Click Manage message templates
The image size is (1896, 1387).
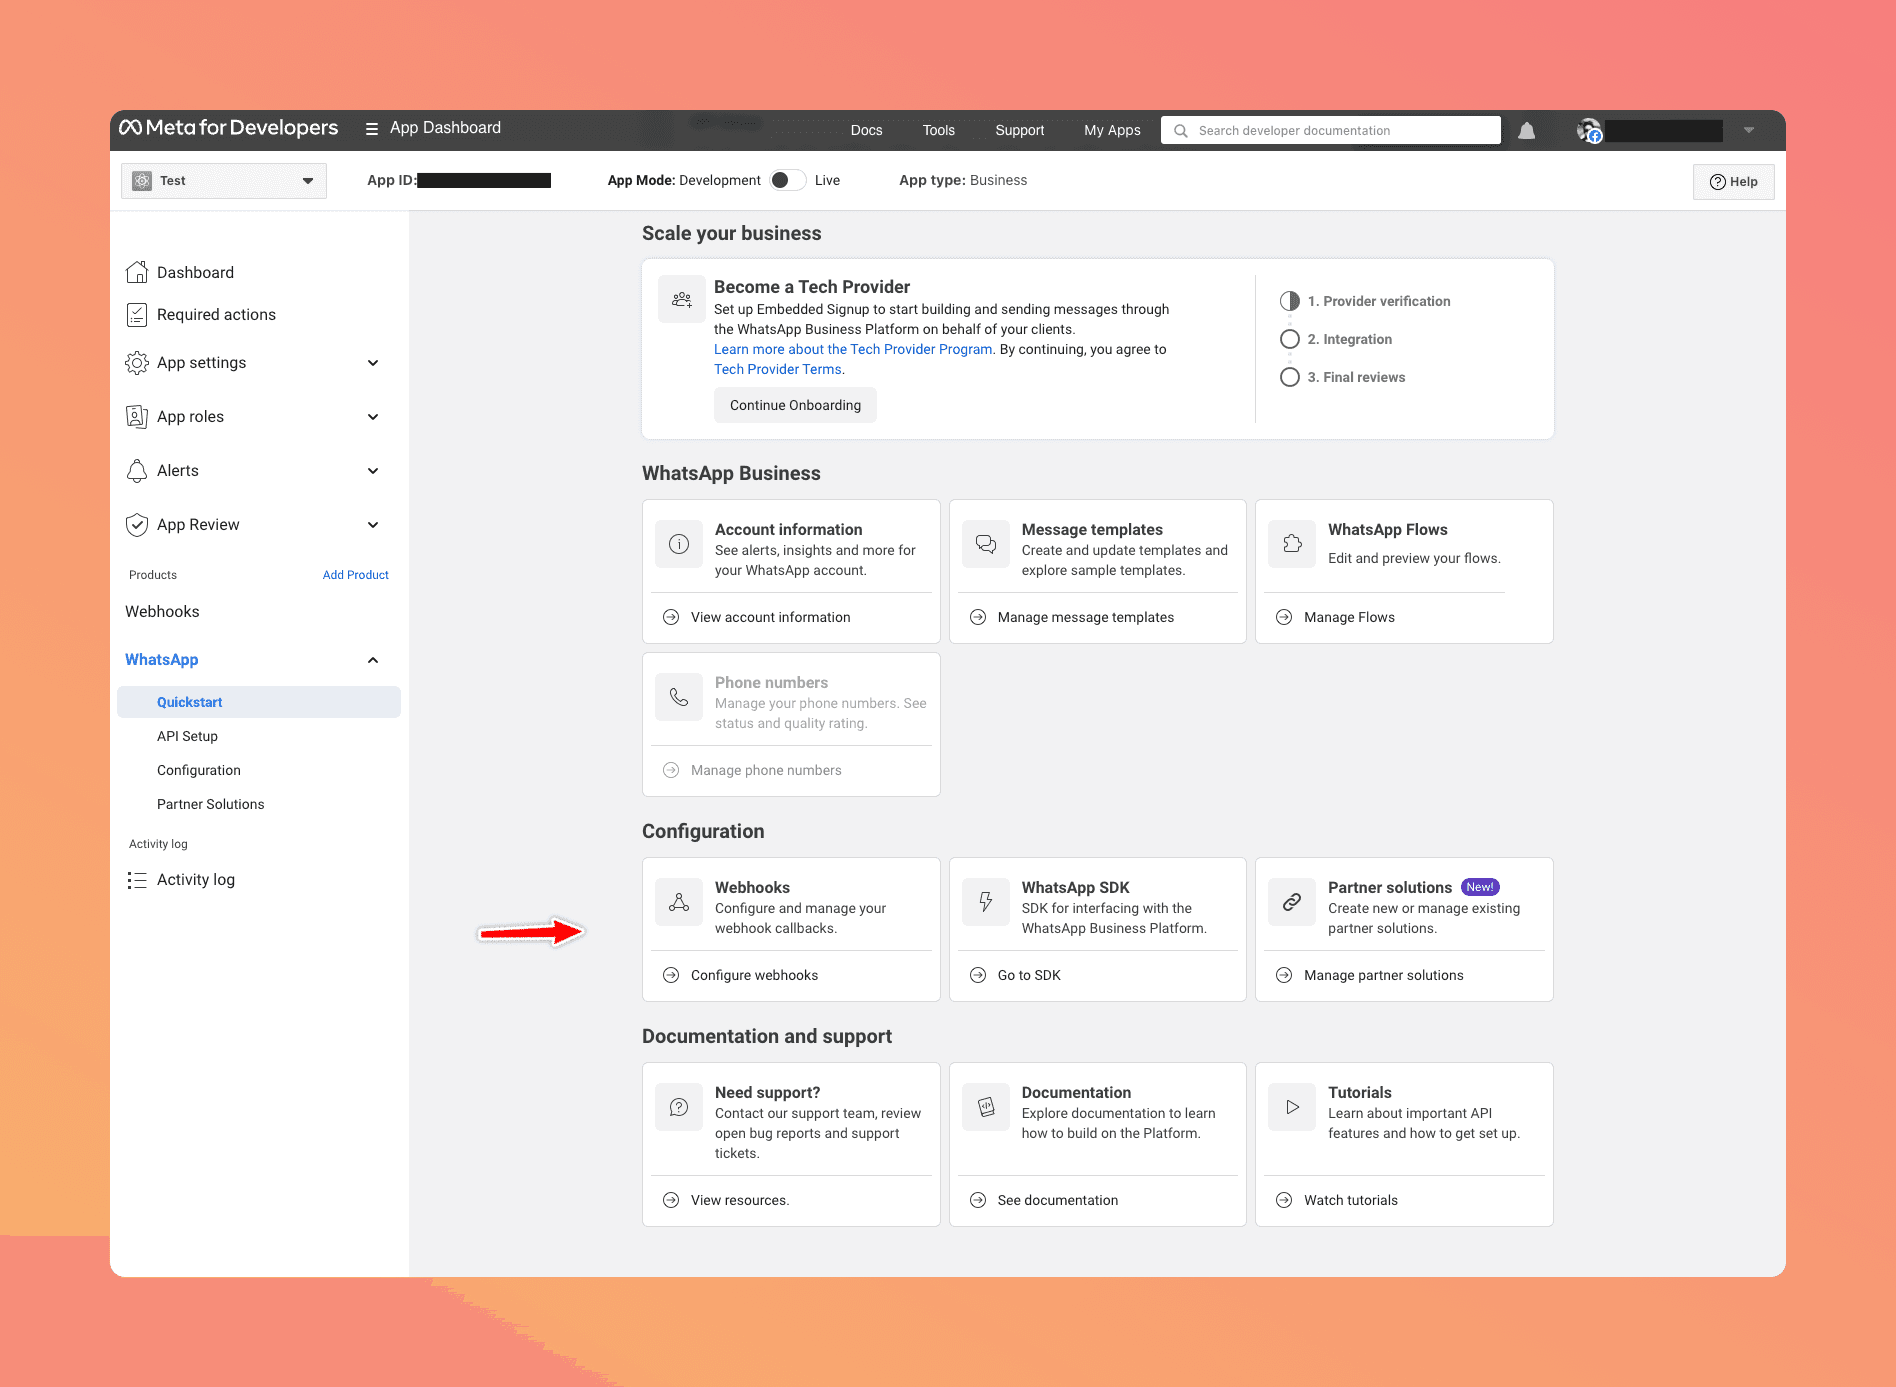(1085, 617)
